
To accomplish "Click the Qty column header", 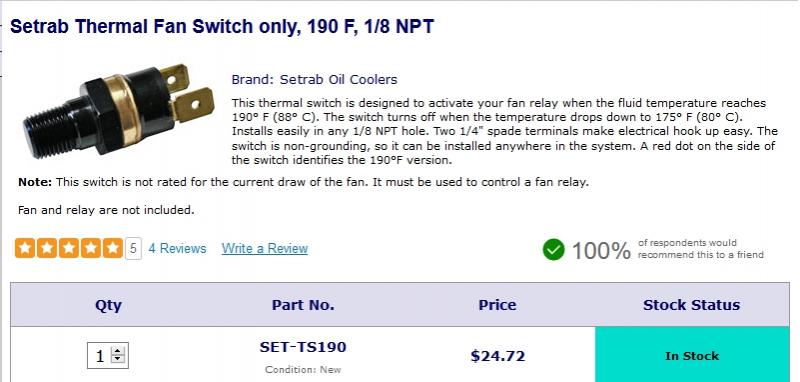I will 108,305.
